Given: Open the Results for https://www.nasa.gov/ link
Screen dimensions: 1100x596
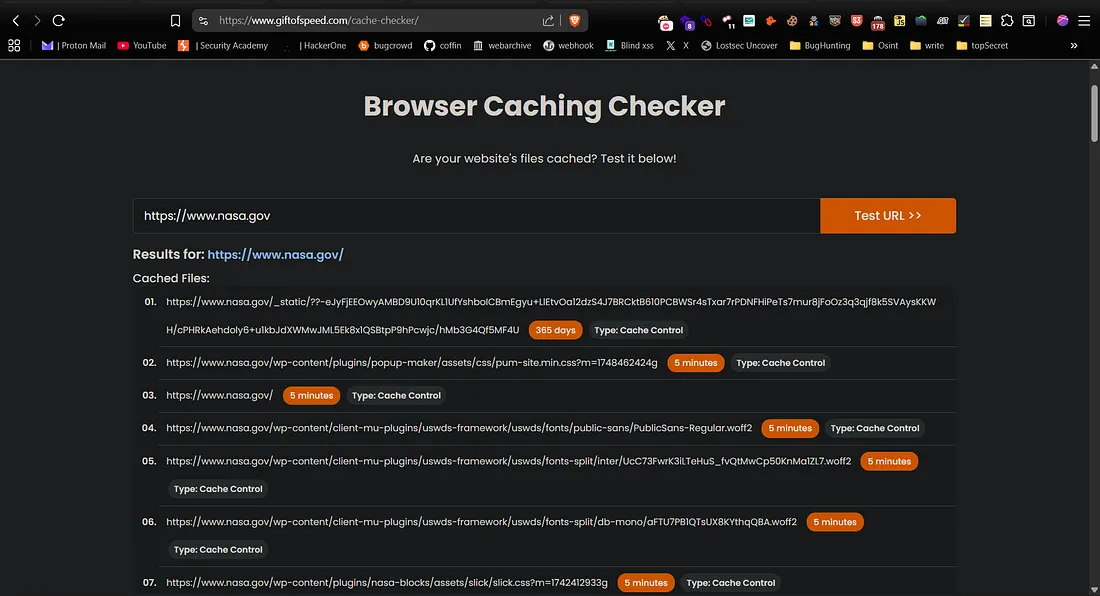Looking at the screenshot, I should pos(275,255).
